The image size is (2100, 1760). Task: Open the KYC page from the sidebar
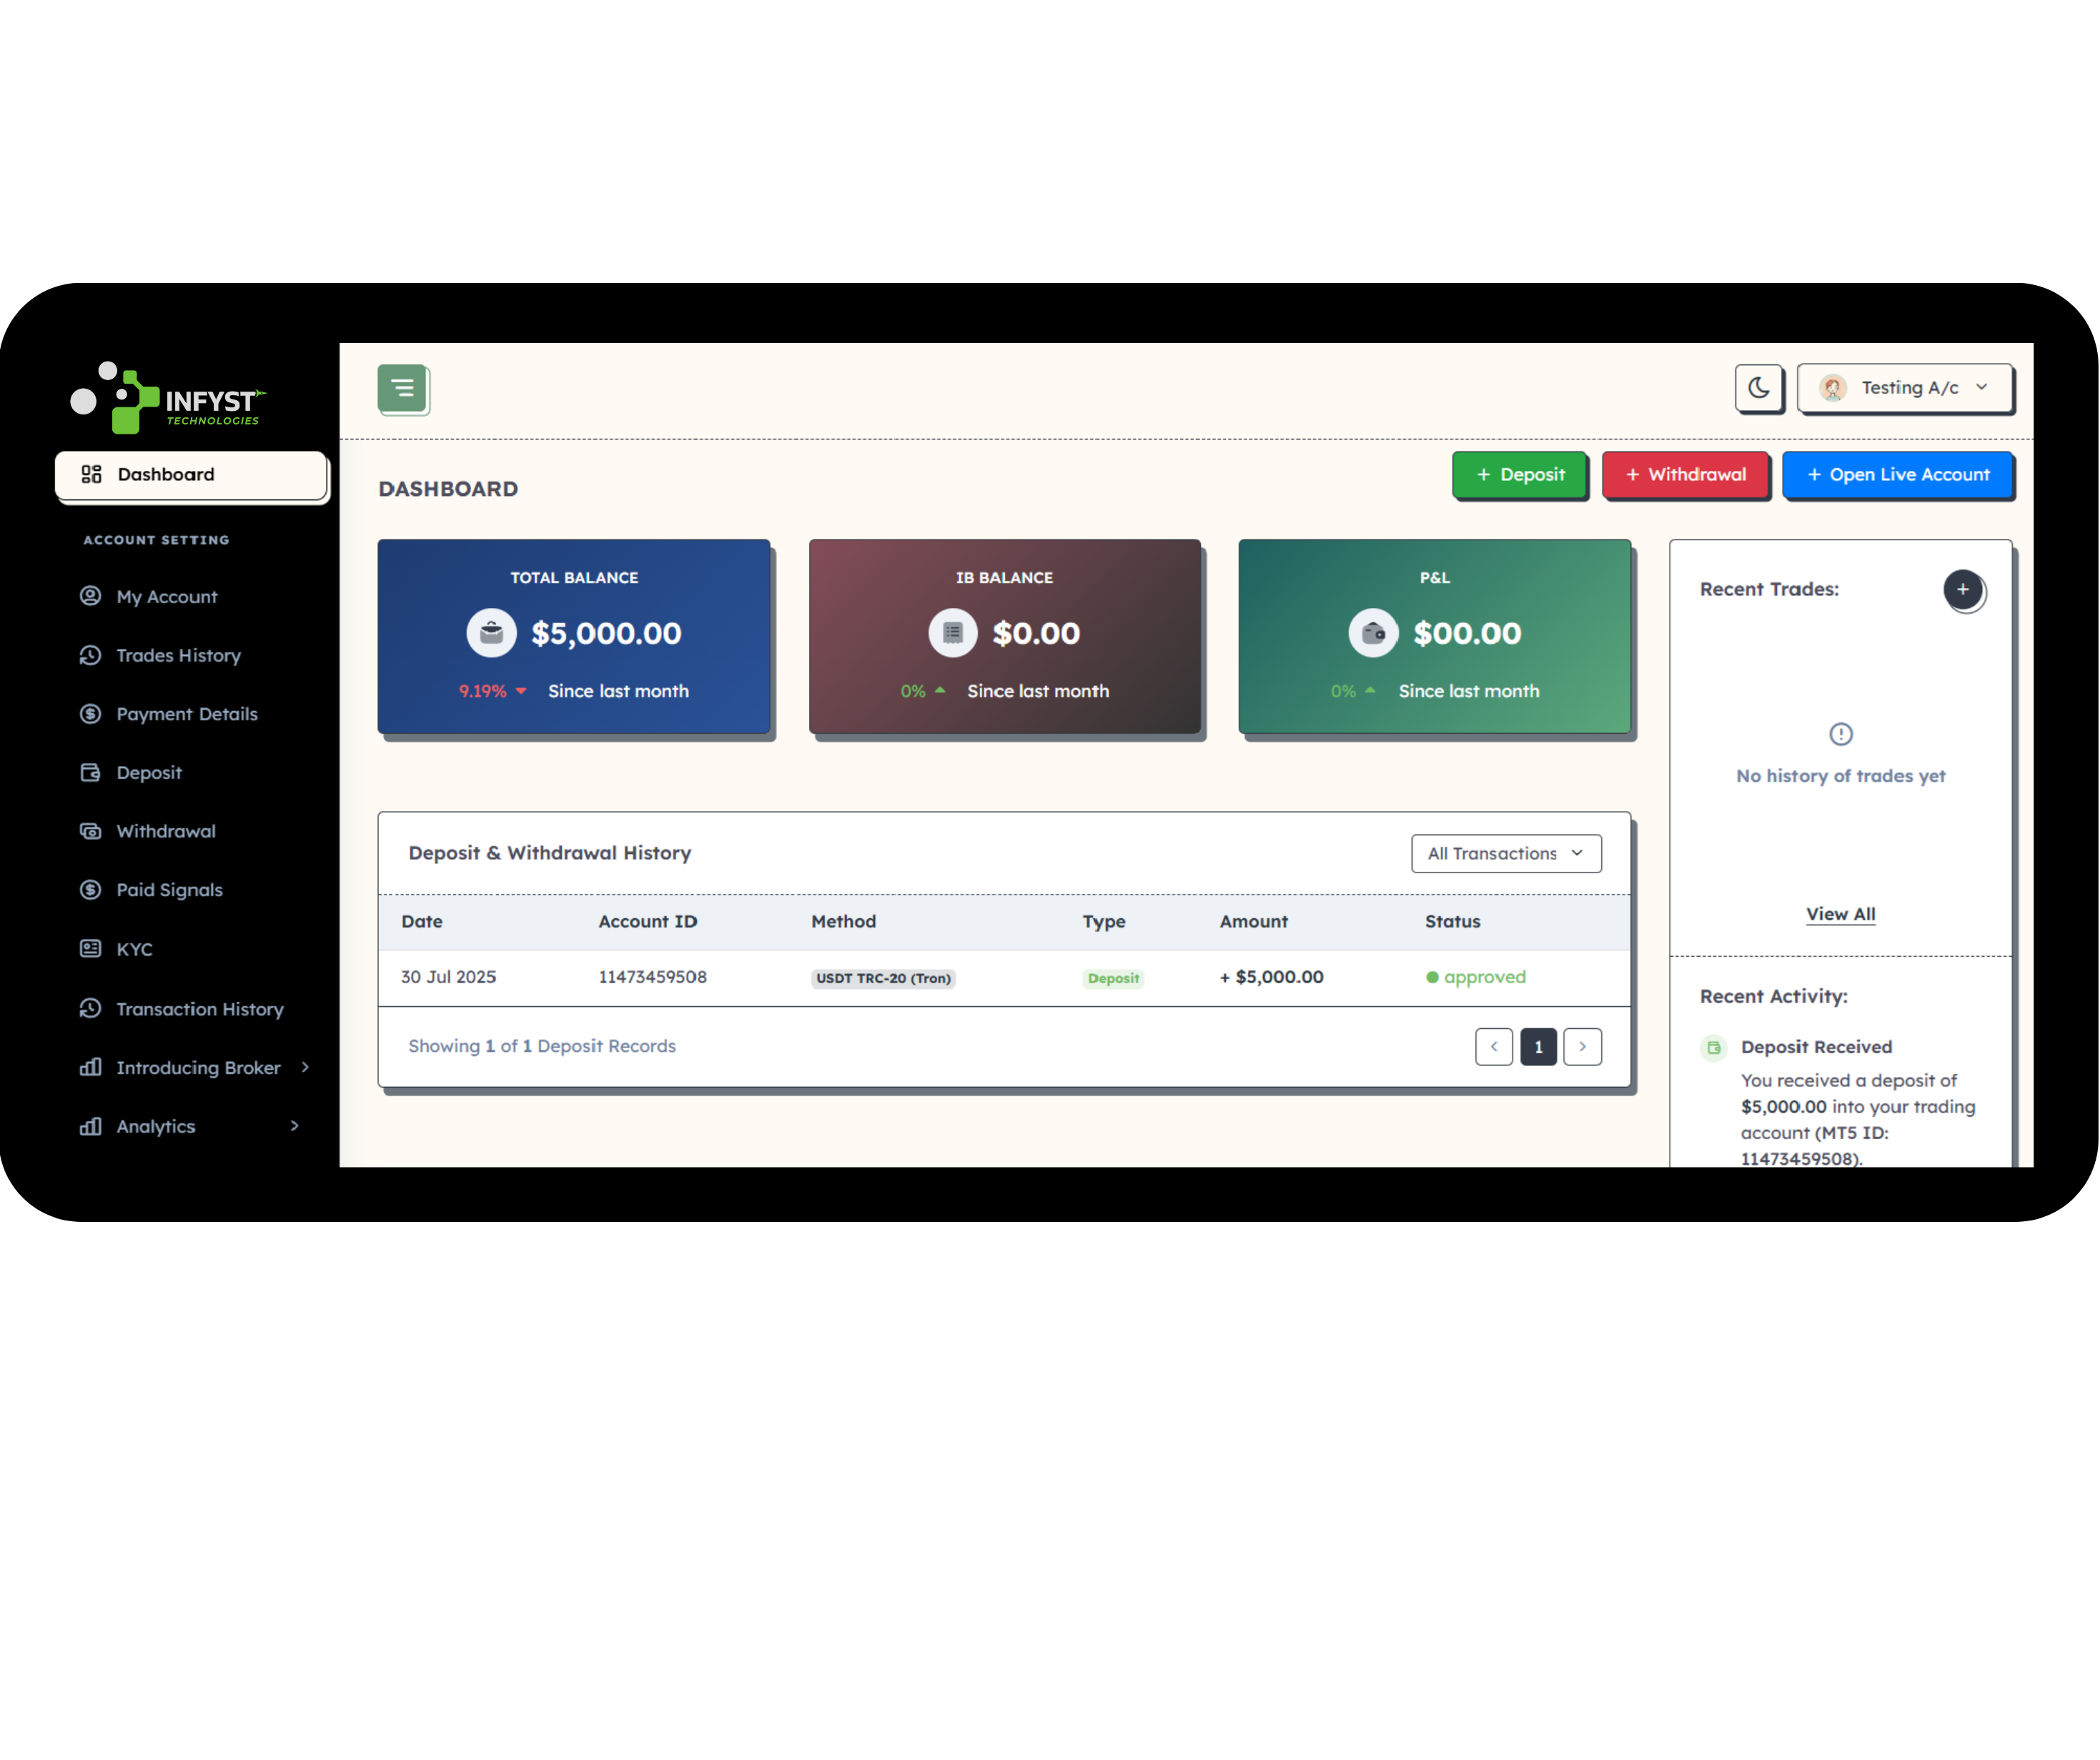click(x=91, y=948)
